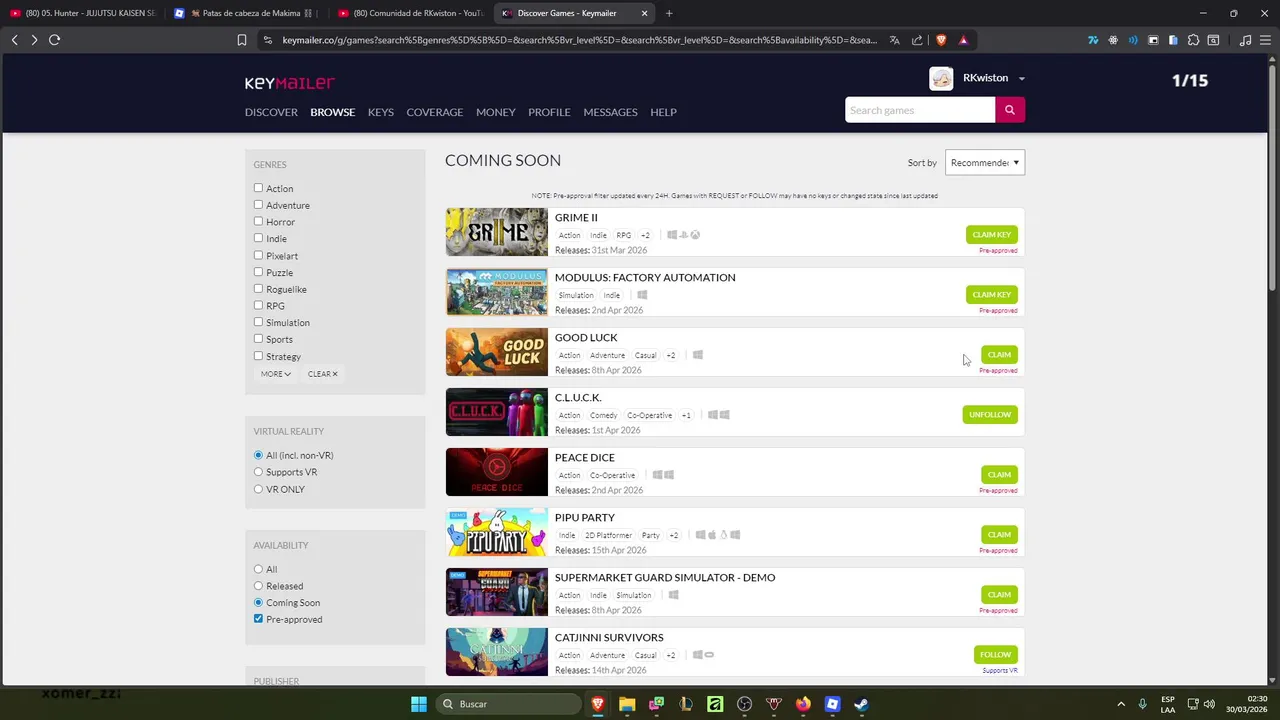
Task: Open Brave Shields lion icon
Action: 941,40
